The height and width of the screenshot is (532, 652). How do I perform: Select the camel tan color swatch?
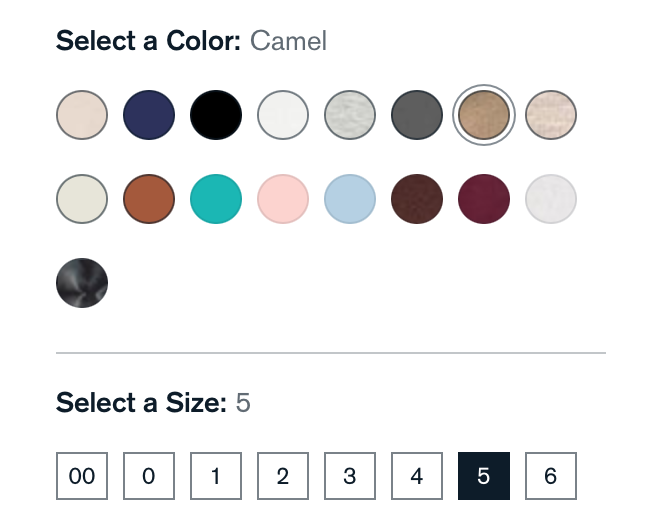click(x=484, y=115)
